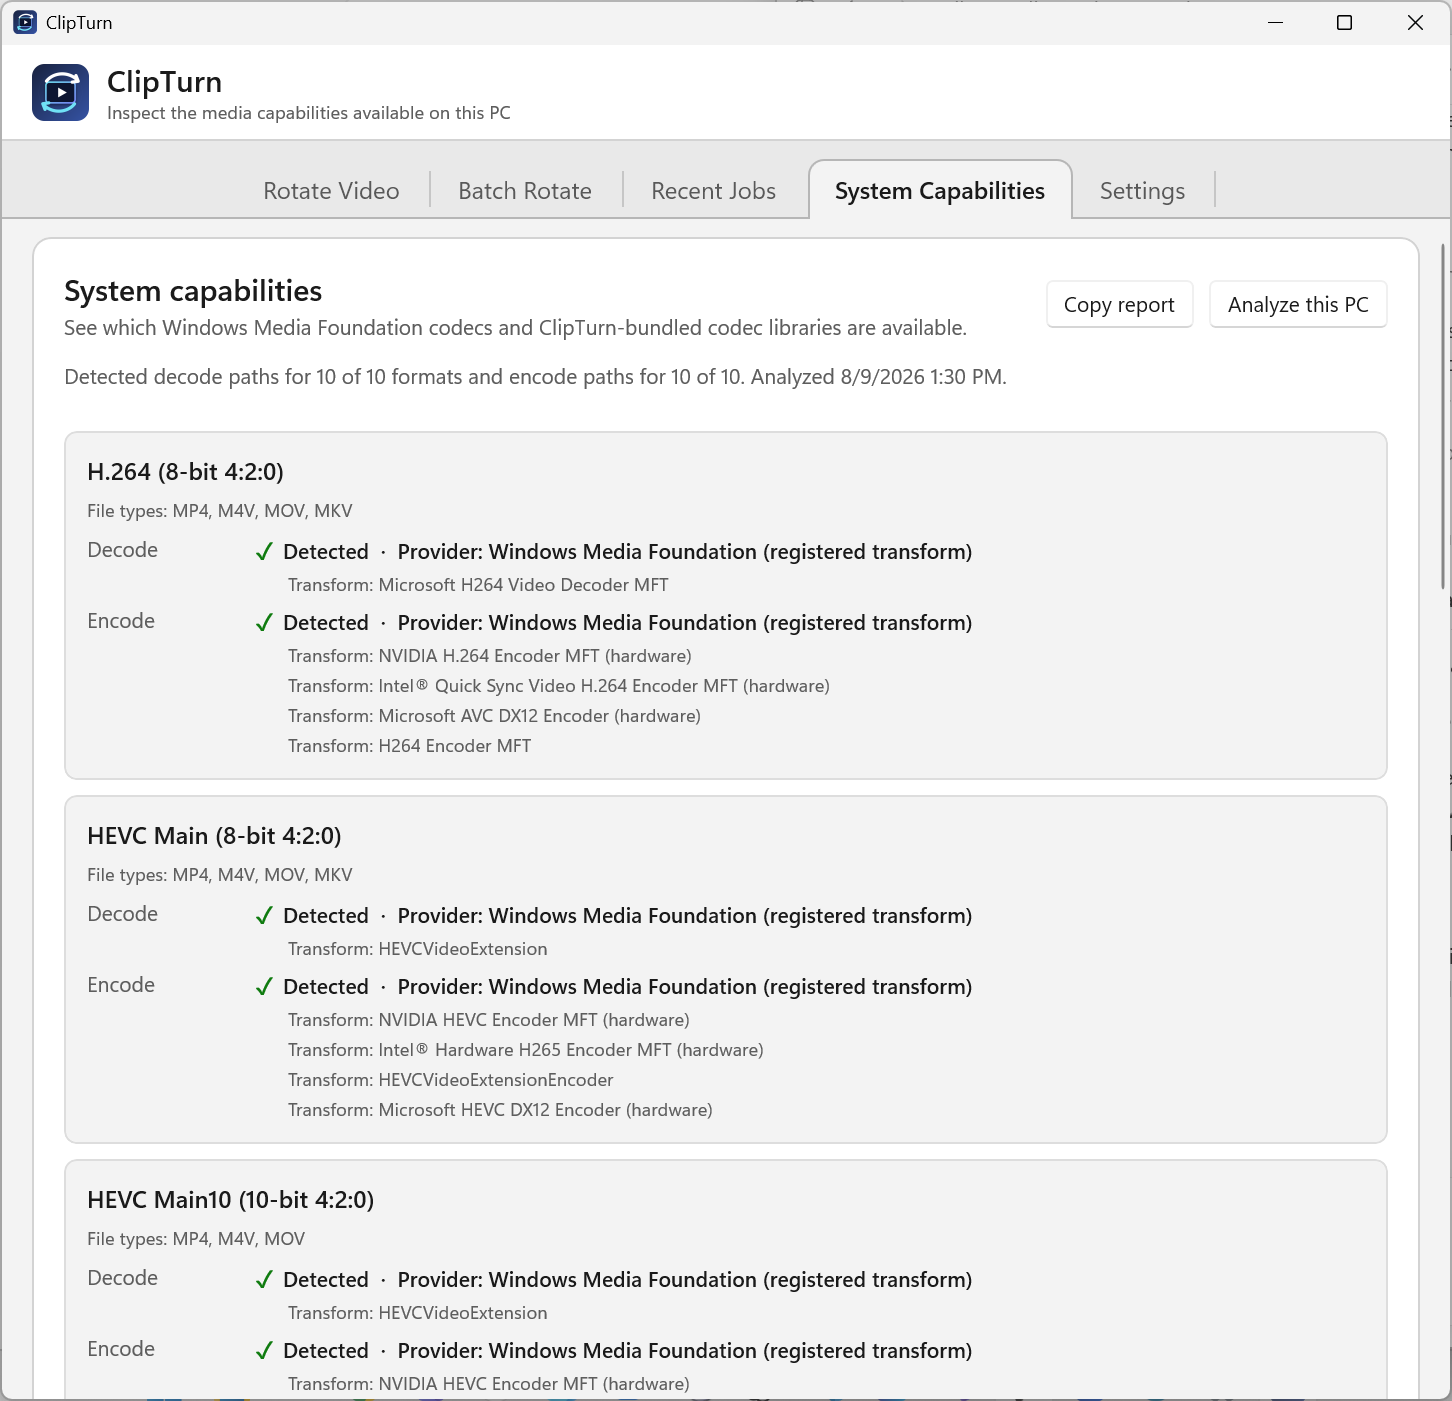Click the HEVC Main Encode row label
This screenshot has width=1452, height=1401.
(121, 985)
